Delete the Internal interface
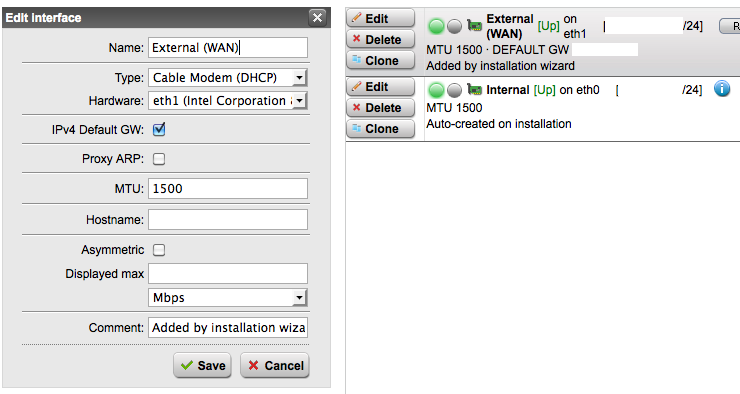The height and width of the screenshot is (394, 740). pos(380,108)
